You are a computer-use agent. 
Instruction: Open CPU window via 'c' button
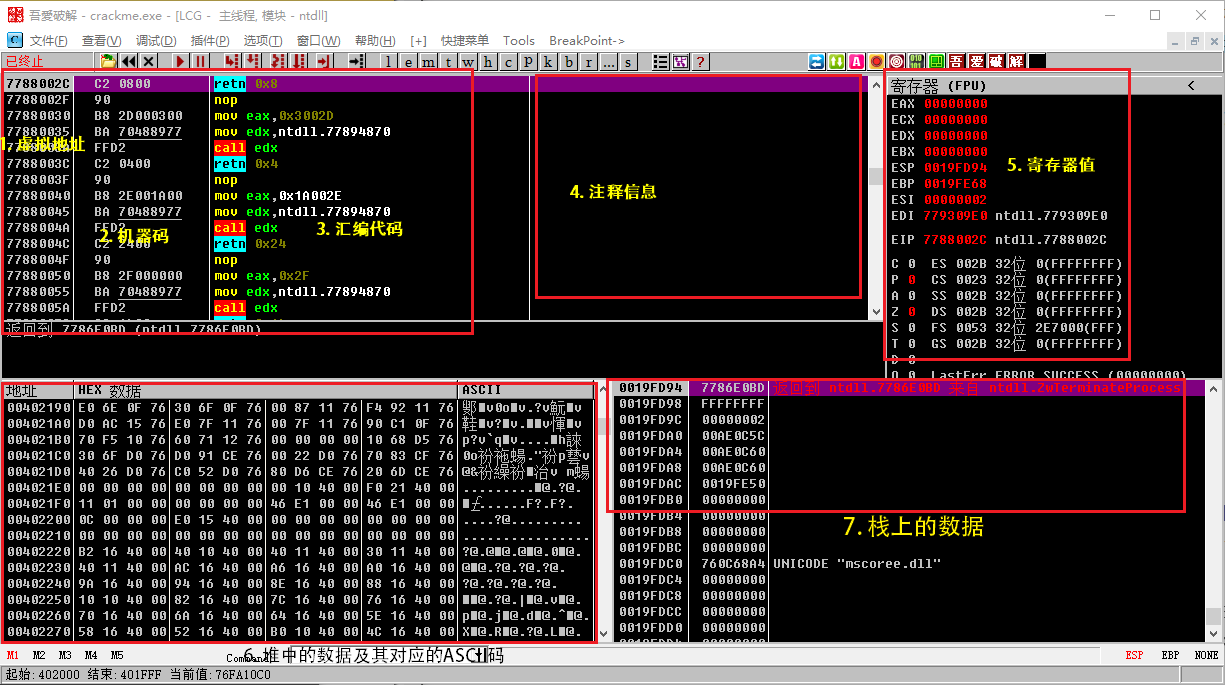pyautogui.click(x=507, y=62)
